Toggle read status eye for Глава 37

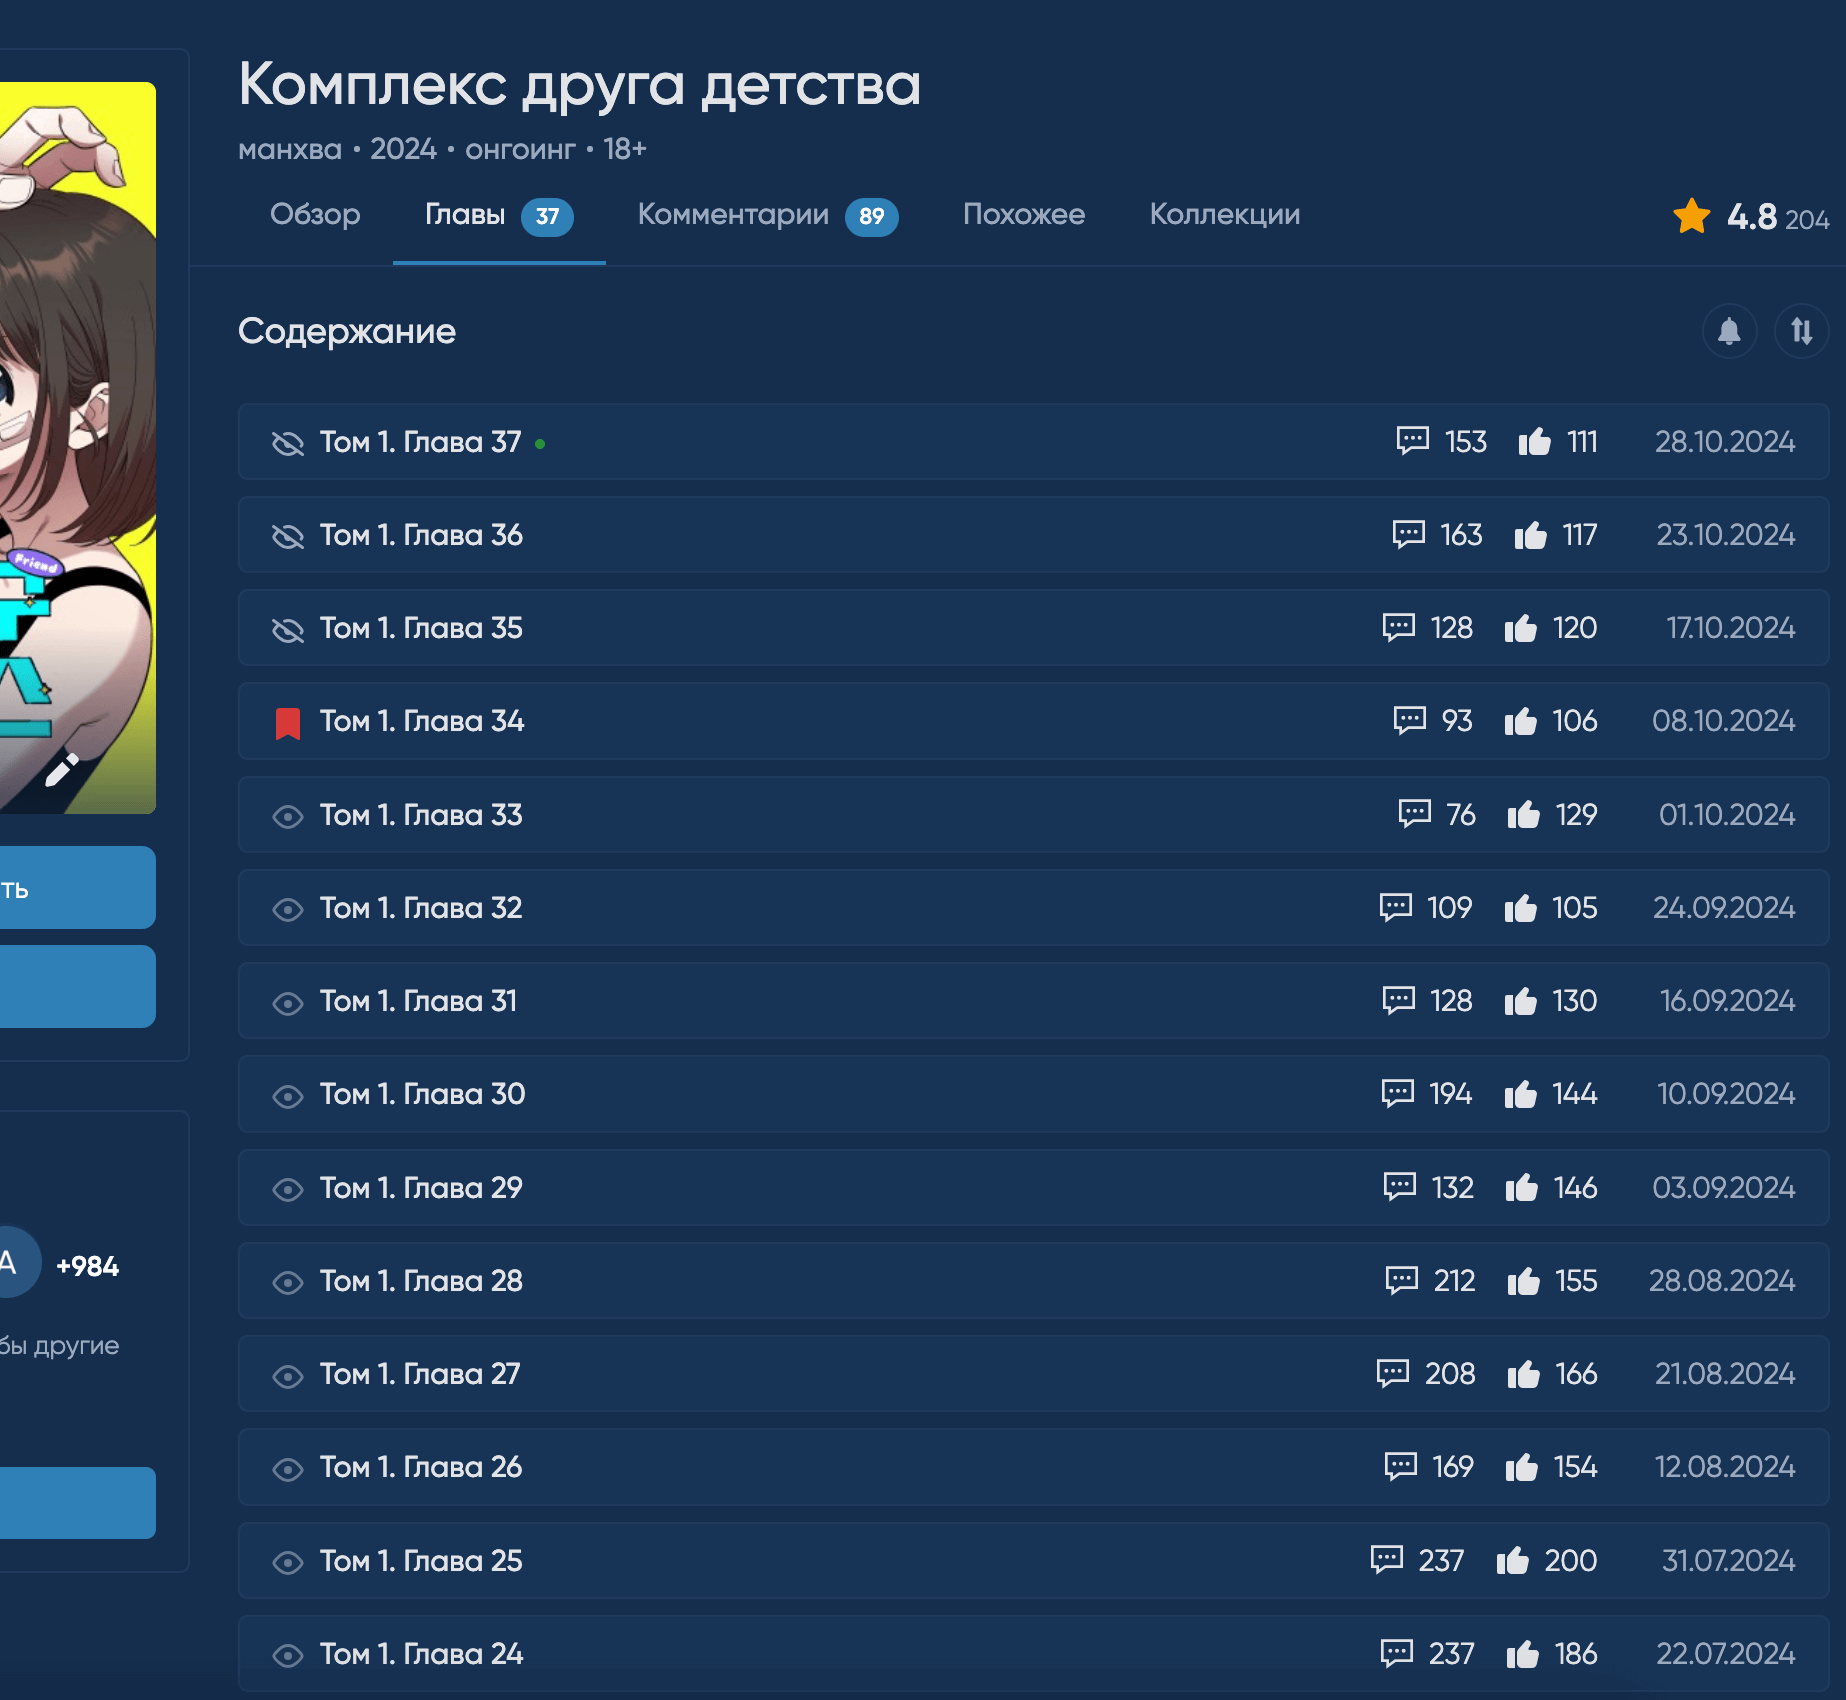click(x=288, y=443)
